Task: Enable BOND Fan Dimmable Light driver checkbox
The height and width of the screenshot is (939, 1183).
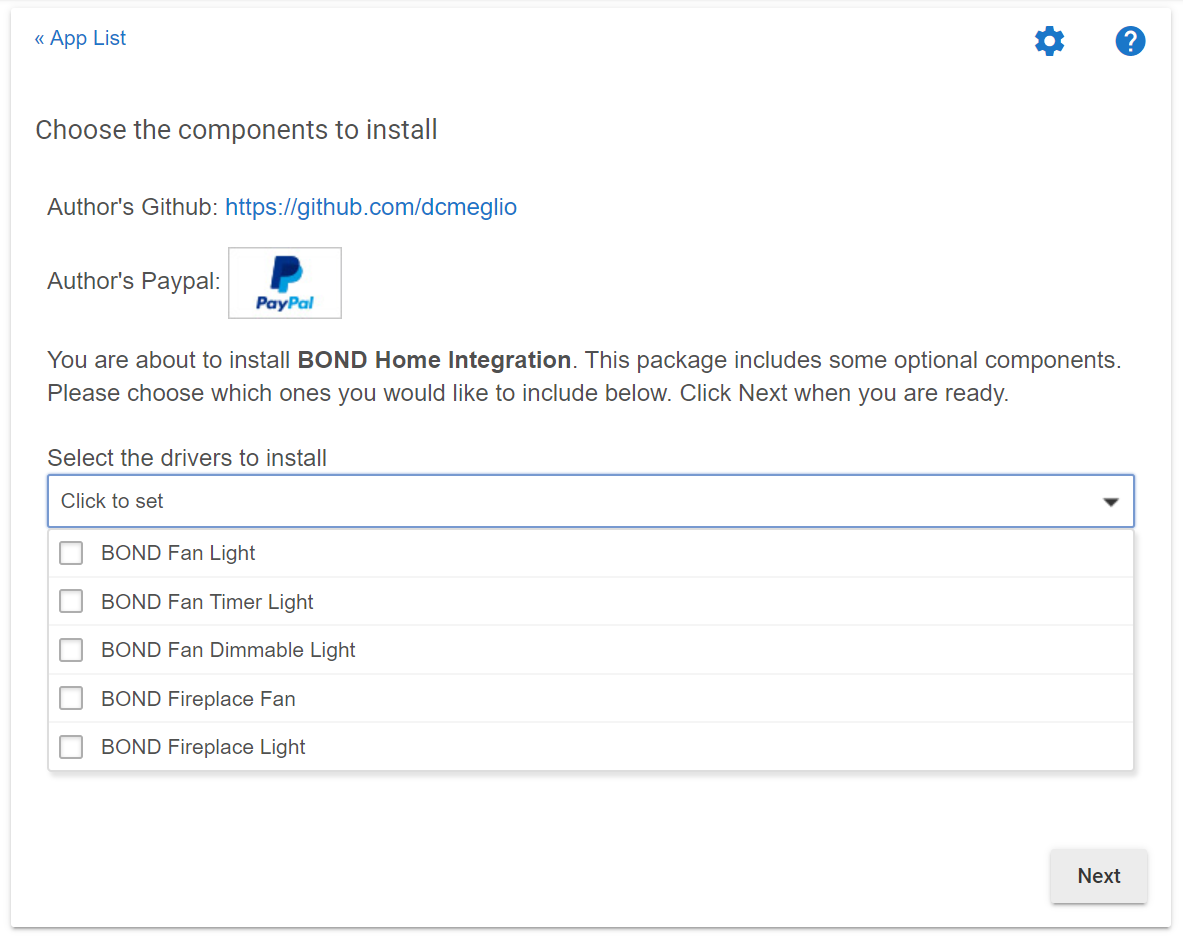Action: 71,649
